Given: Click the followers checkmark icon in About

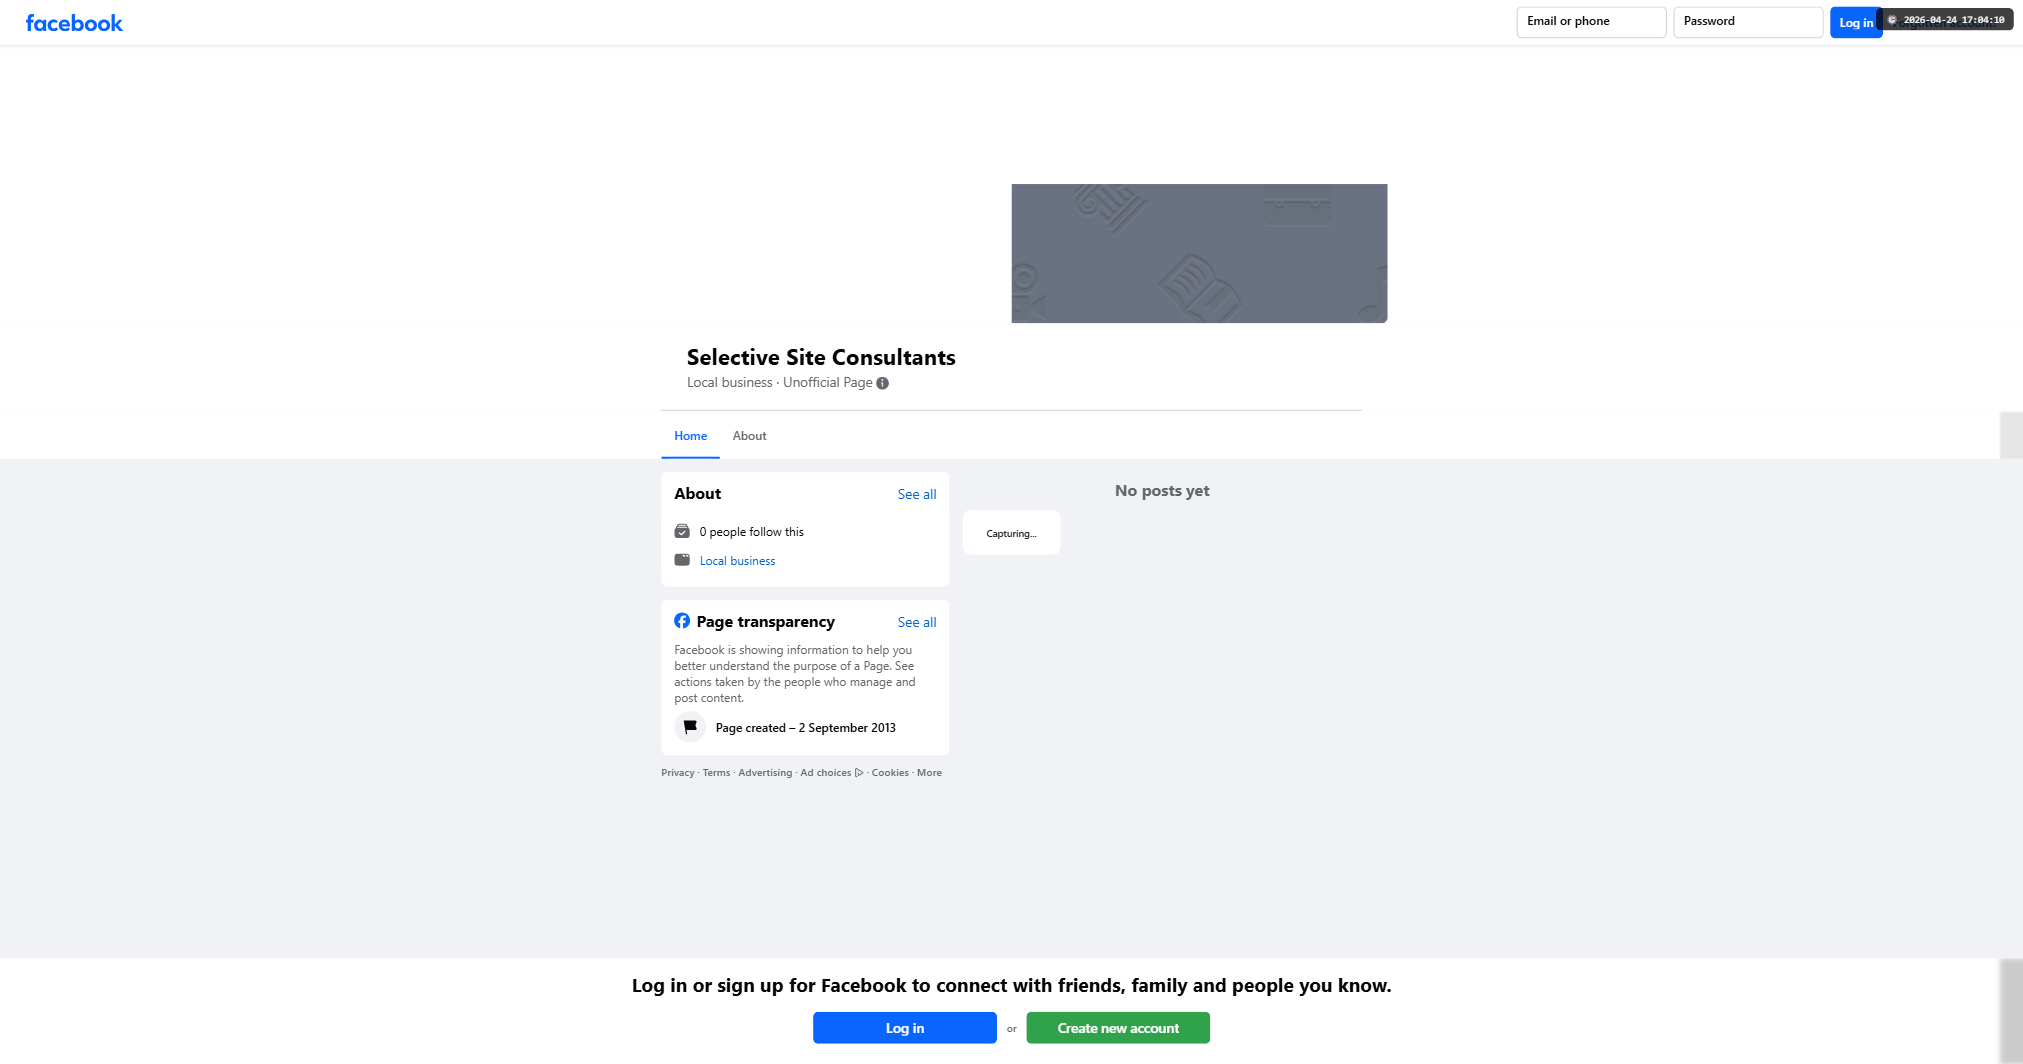Looking at the screenshot, I should point(682,531).
